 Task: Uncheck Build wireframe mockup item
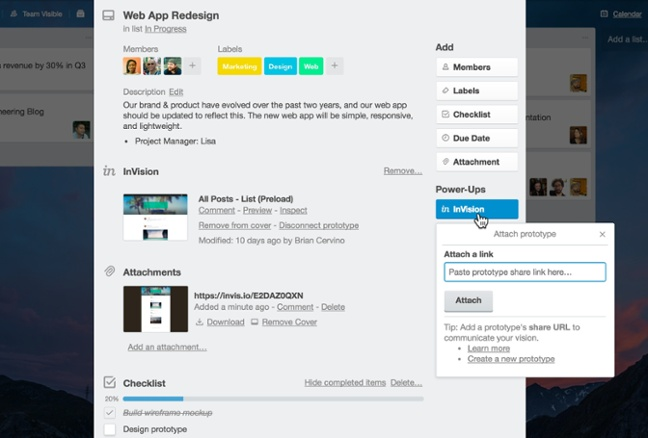(110, 412)
